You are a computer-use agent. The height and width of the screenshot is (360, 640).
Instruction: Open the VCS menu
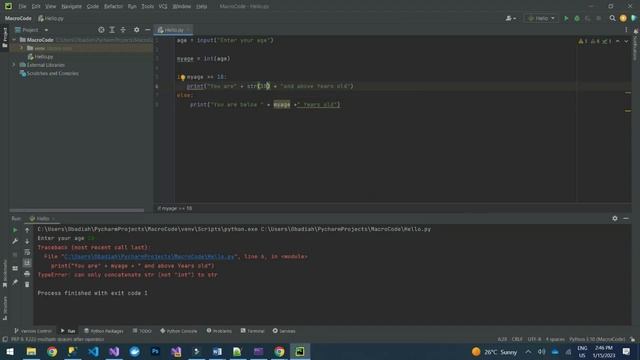(163, 6)
